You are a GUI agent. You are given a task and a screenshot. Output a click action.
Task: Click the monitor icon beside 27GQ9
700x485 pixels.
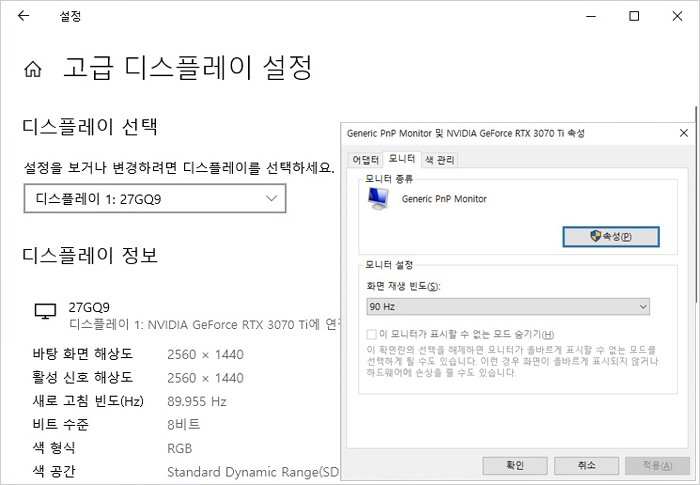coord(45,312)
